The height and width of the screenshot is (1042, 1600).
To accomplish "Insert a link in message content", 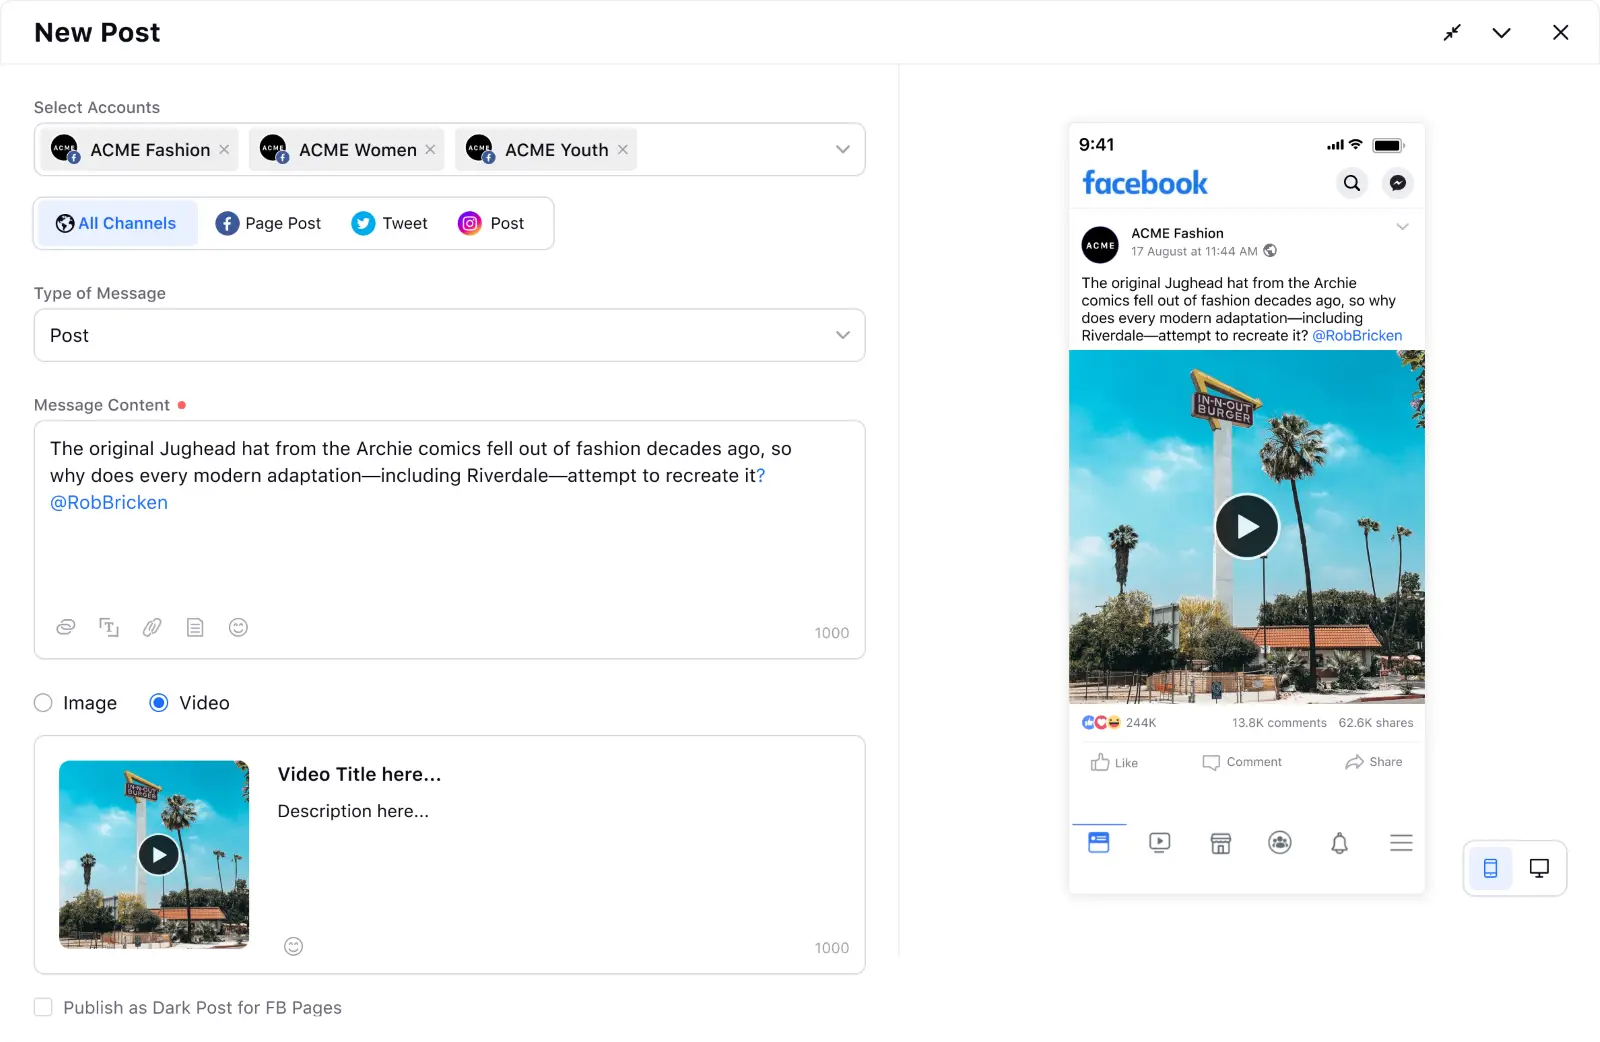I will tap(66, 627).
